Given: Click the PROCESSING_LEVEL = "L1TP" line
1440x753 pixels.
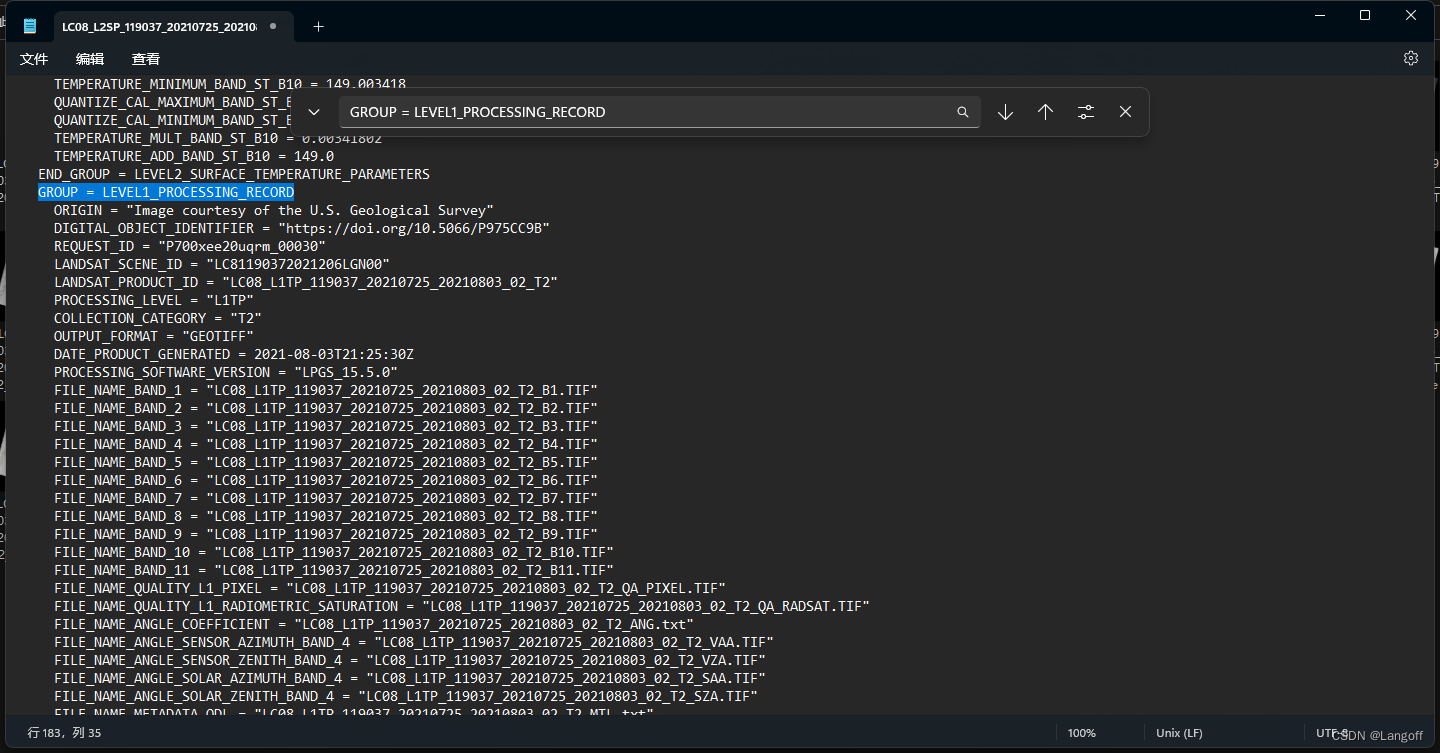Looking at the screenshot, I should tap(154, 300).
